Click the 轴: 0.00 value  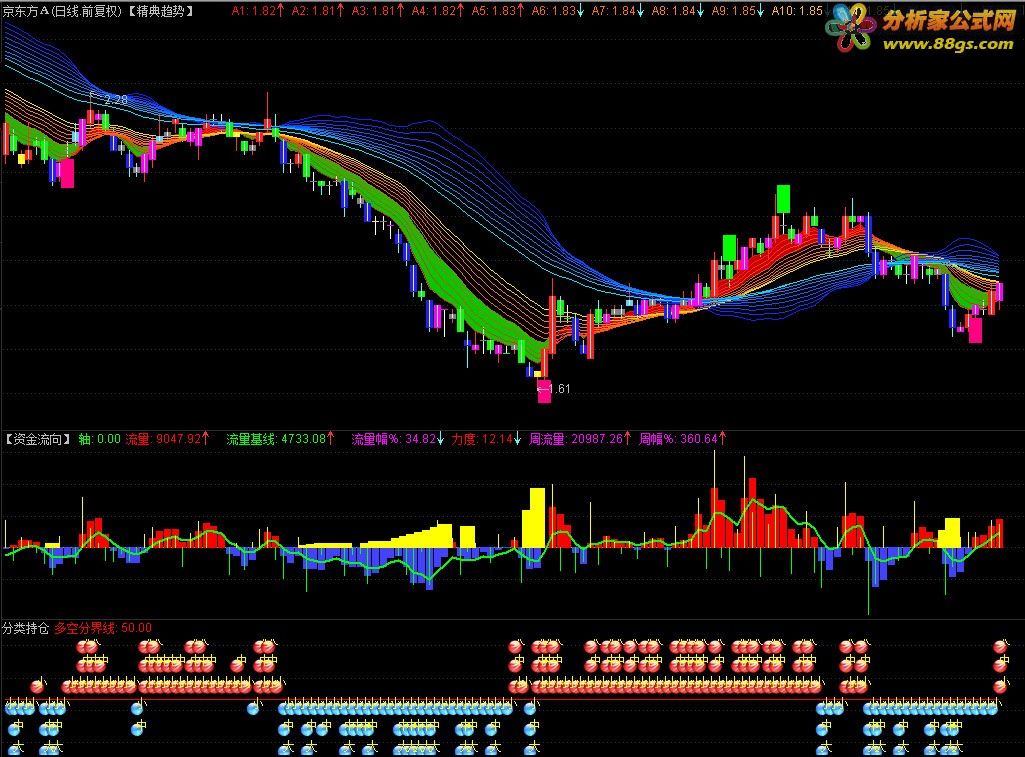(x=99, y=439)
